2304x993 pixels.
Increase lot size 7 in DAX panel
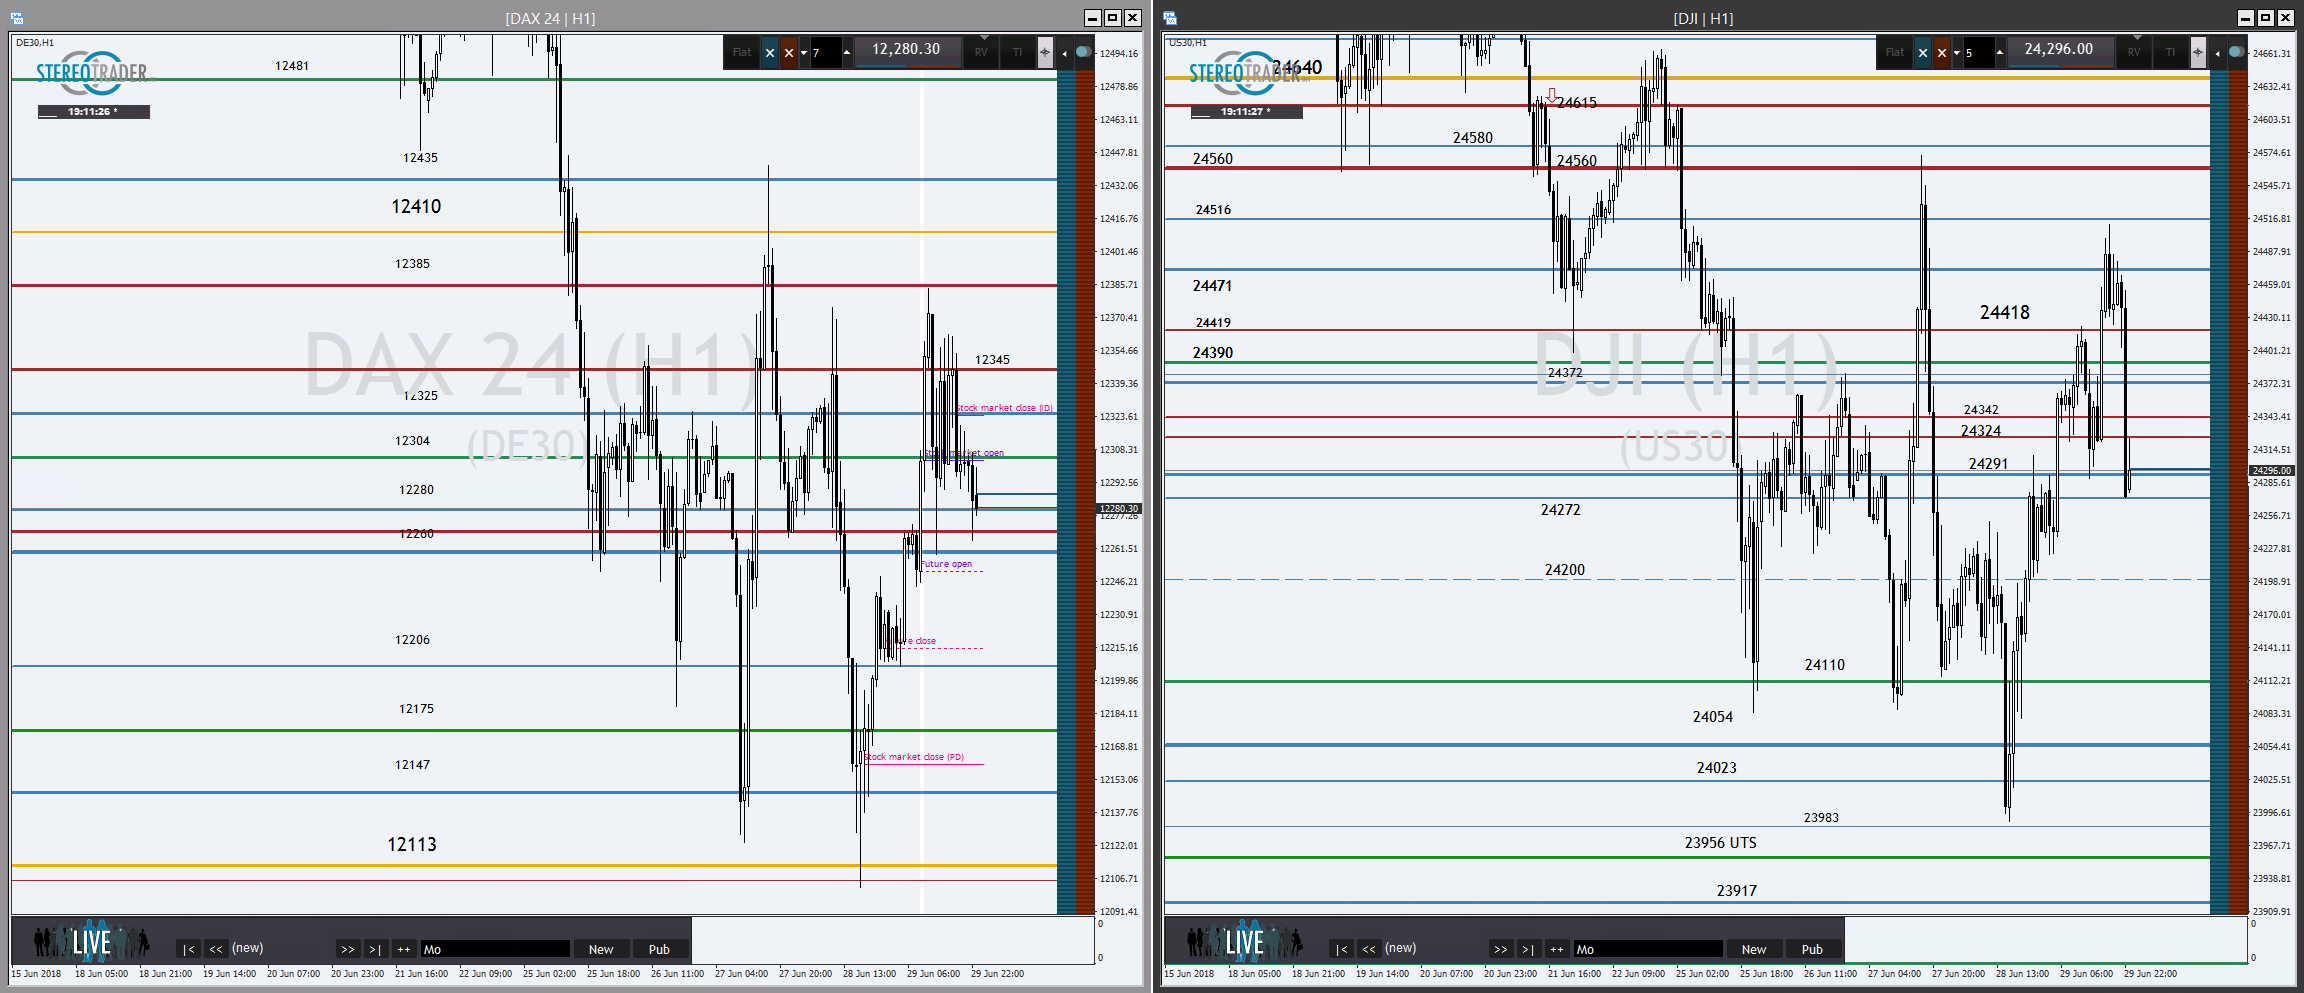(x=847, y=53)
